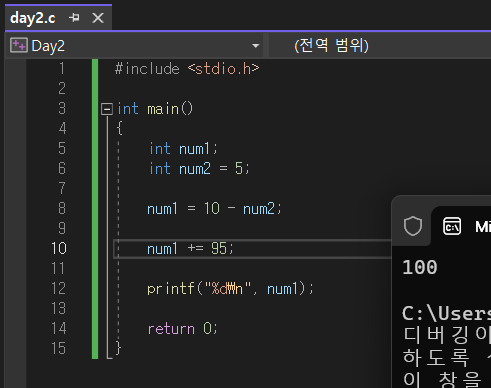Click 'int main()' declaration text
Image resolution: width=491 pixels, height=388 pixels.
click(155, 109)
